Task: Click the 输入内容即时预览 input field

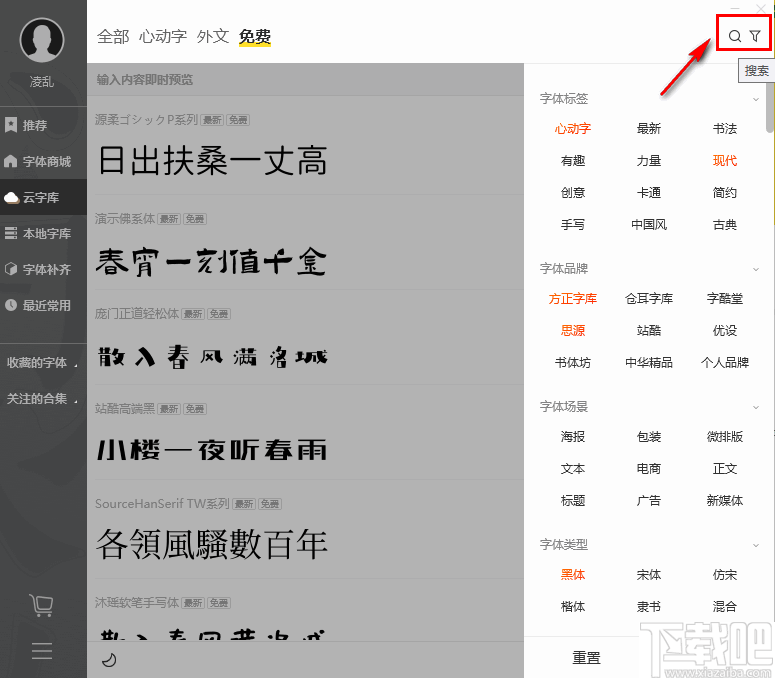Action: 305,80
